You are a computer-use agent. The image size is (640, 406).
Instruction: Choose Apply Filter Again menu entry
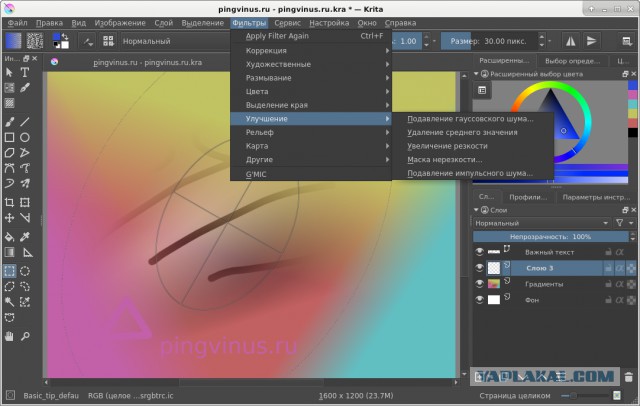click(x=311, y=36)
